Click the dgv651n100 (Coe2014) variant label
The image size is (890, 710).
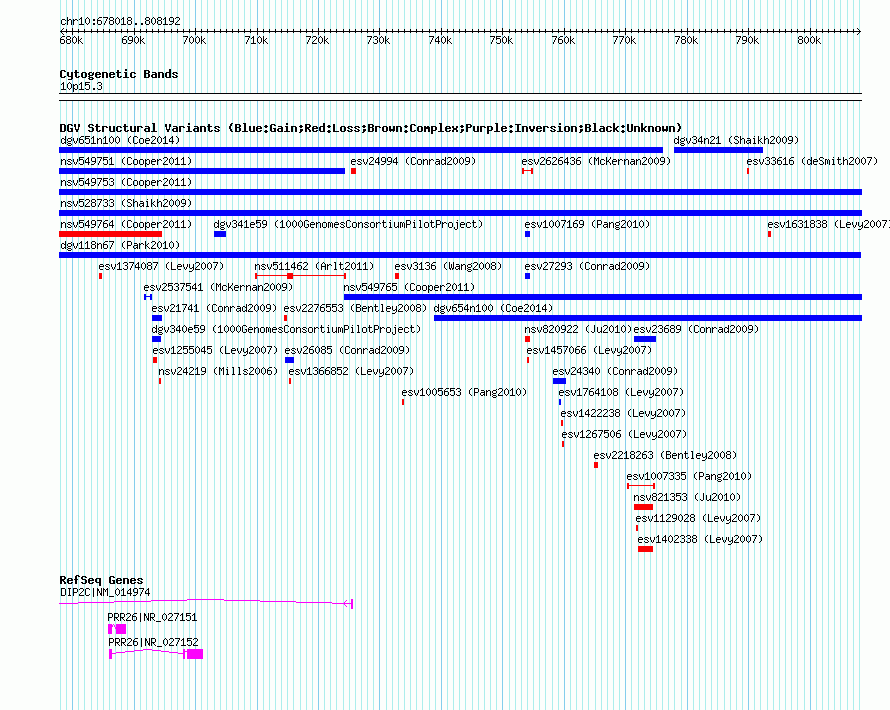click(x=120, y=140)
